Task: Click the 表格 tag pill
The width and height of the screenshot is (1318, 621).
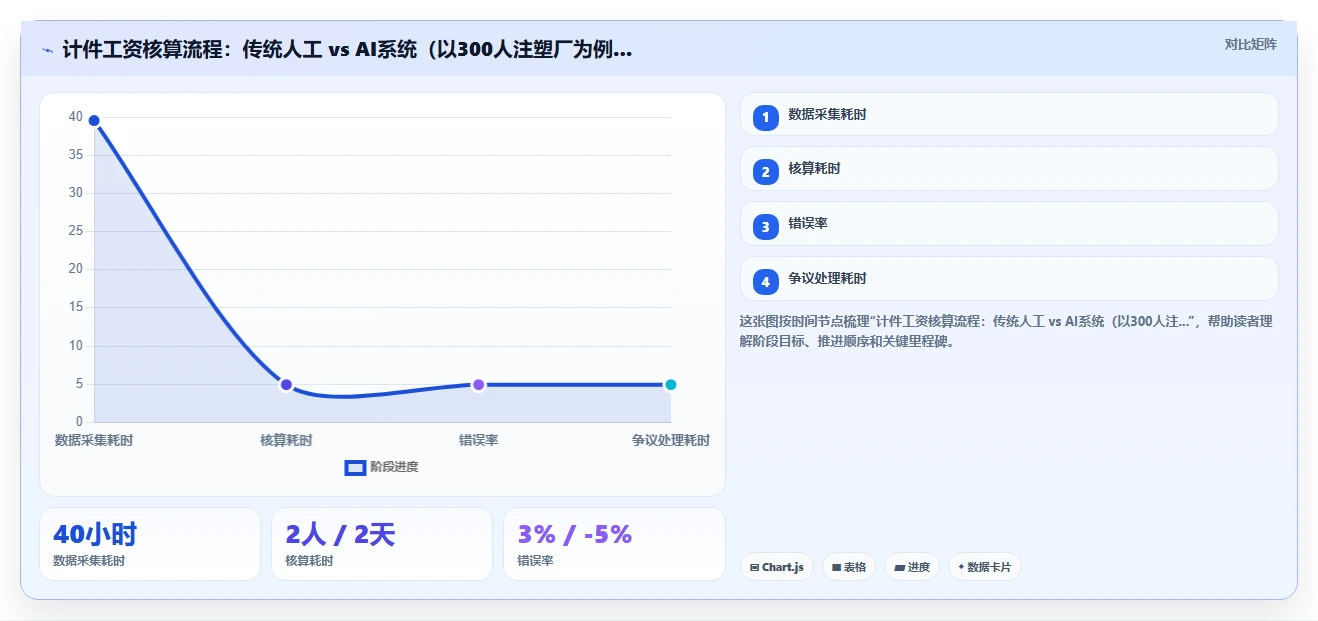Action: click(849, 567)
